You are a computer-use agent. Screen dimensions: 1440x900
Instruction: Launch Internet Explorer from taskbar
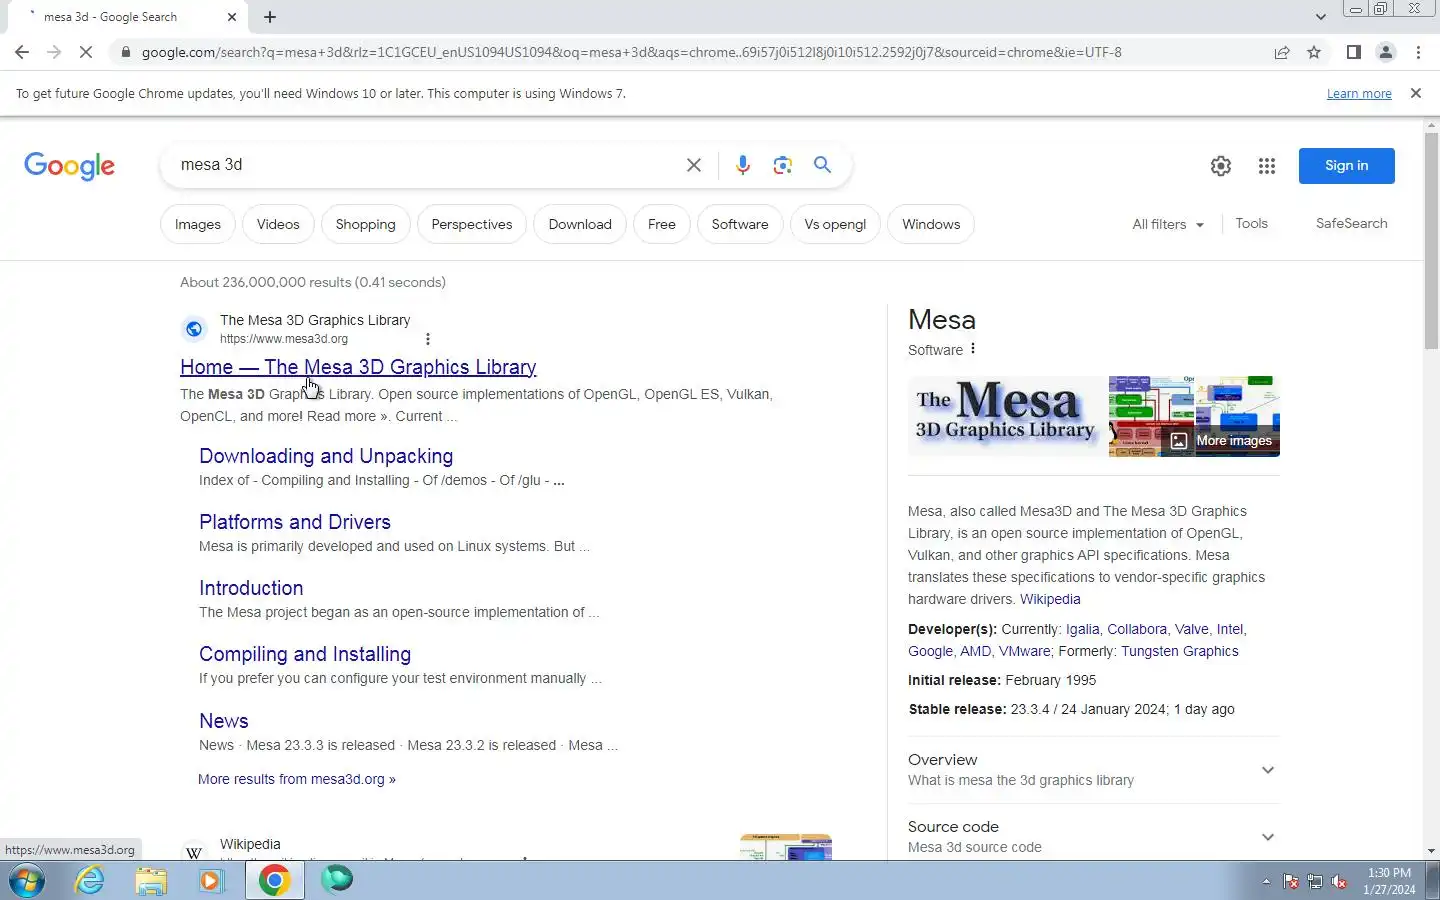click(90, 880)
